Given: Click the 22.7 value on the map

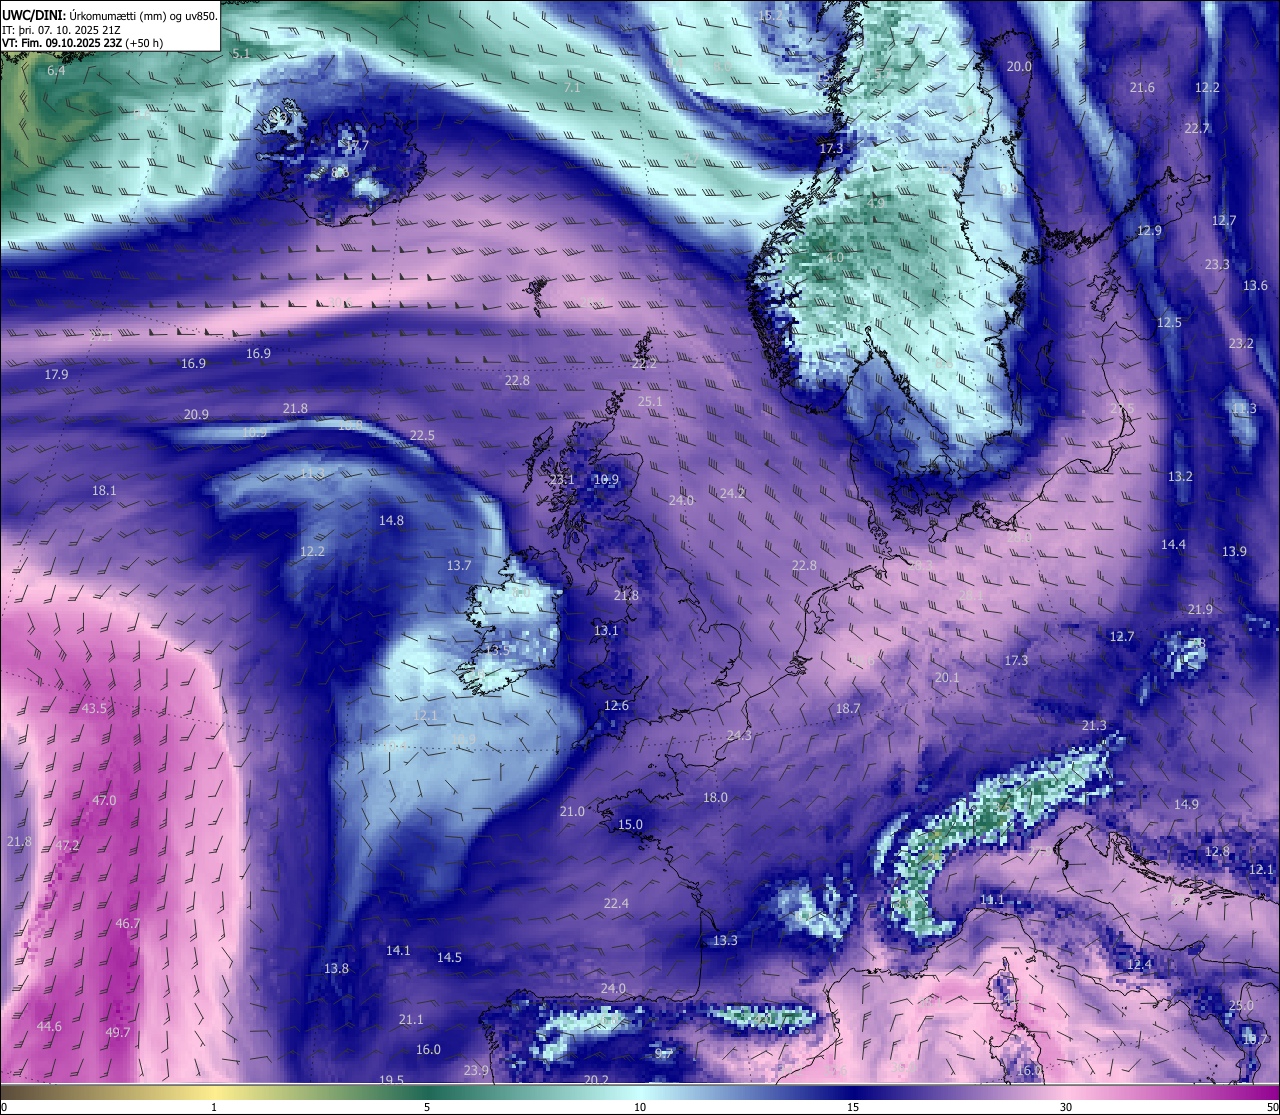Looking at the screenshot, I should click(1197, 129).
